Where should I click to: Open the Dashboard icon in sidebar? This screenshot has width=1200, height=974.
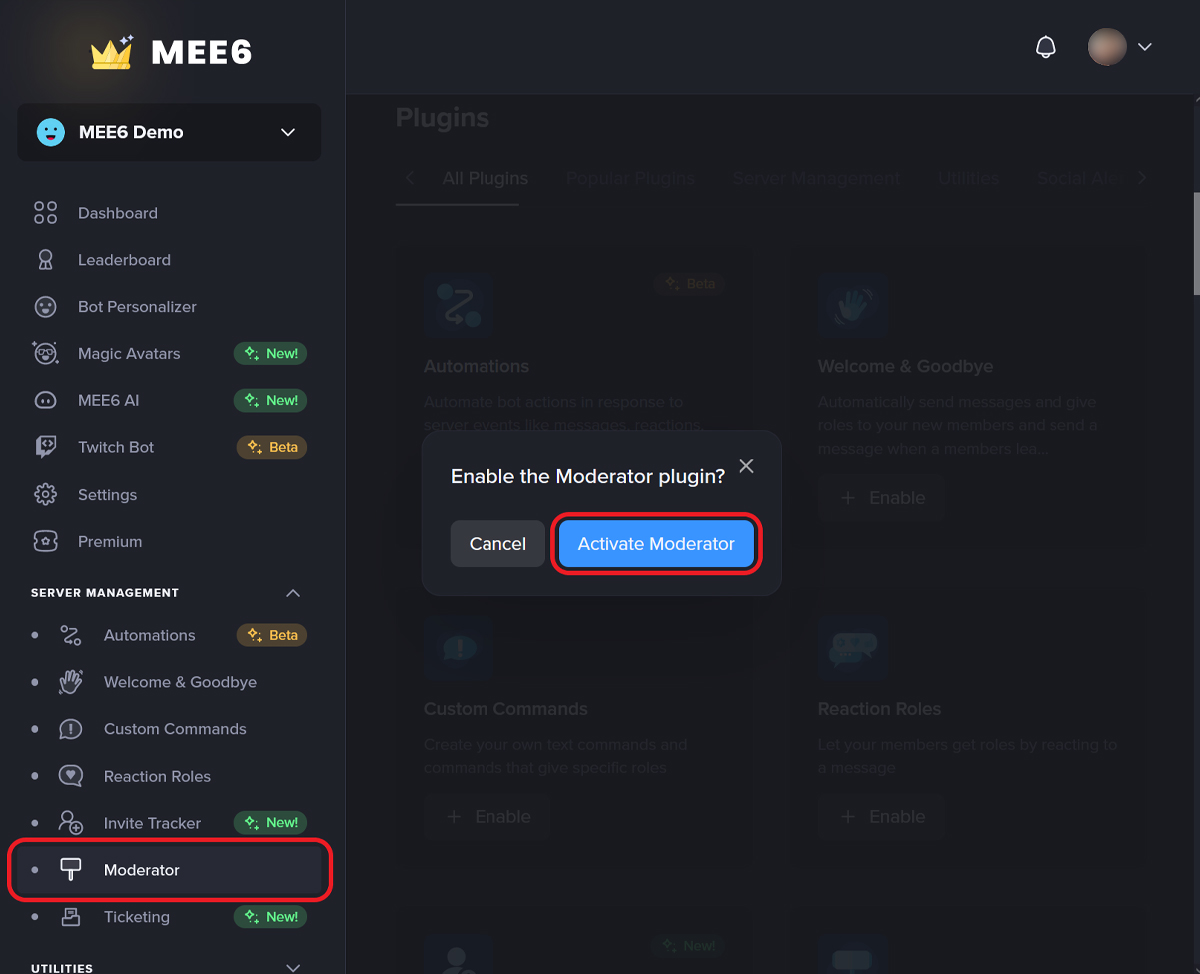(45, 213)
